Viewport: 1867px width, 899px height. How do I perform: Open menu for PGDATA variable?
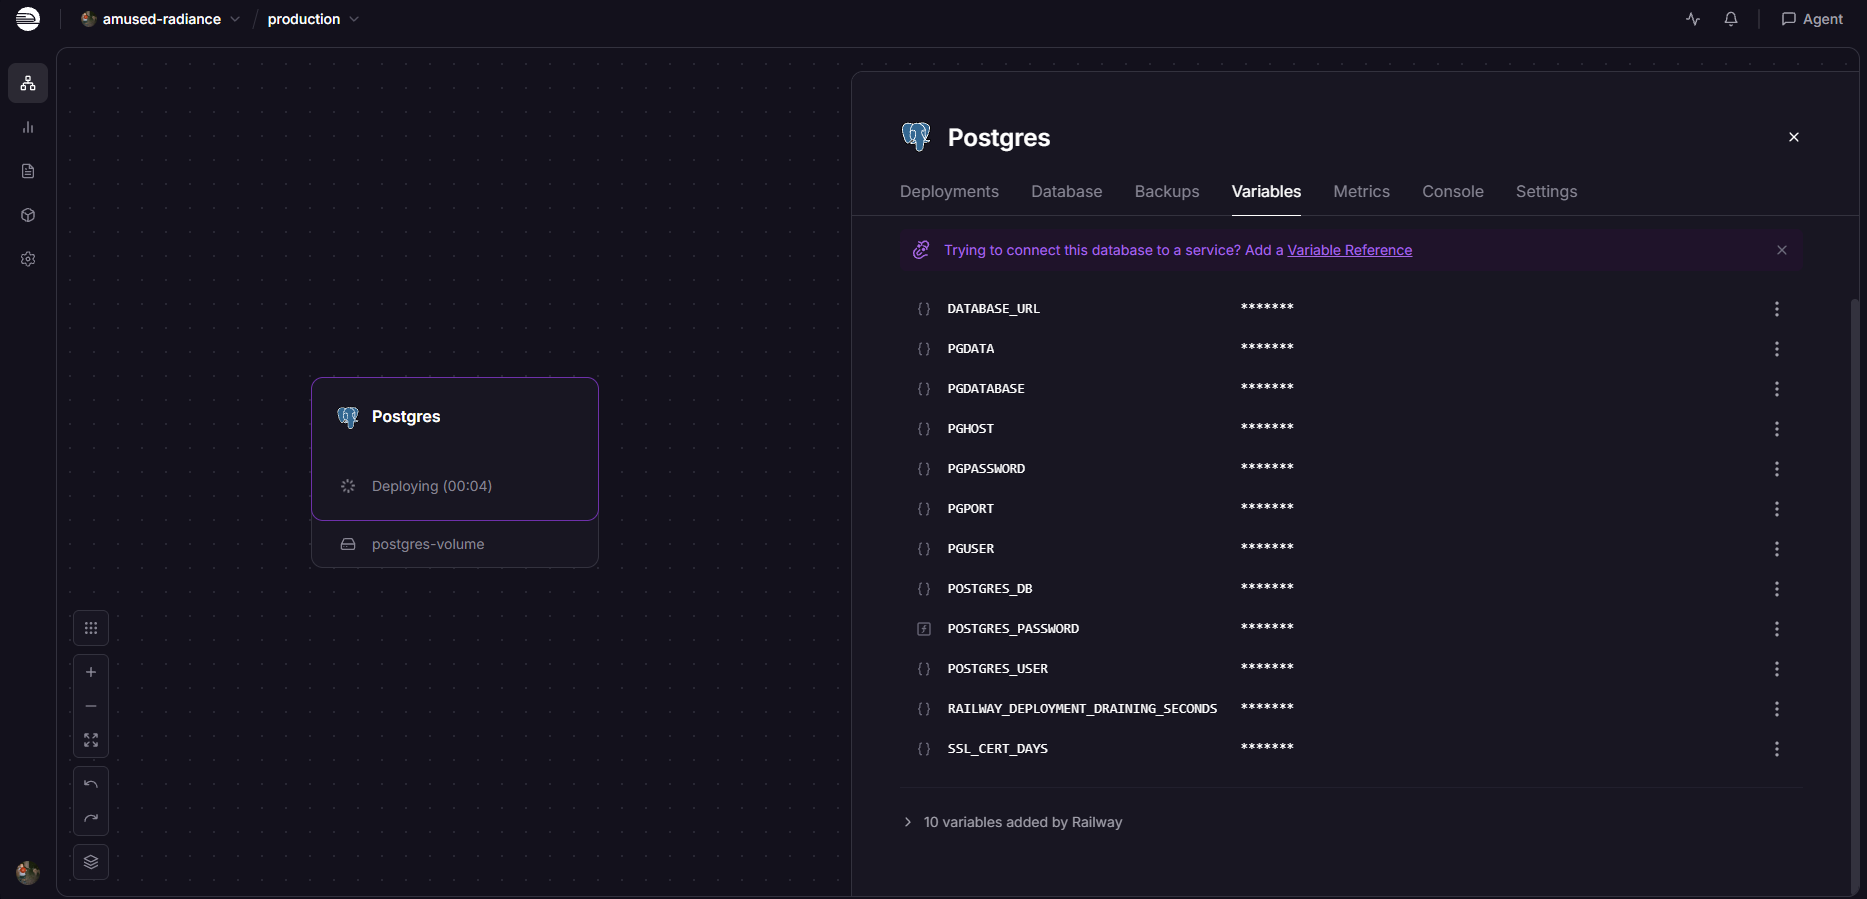[x=1777, y=349]
